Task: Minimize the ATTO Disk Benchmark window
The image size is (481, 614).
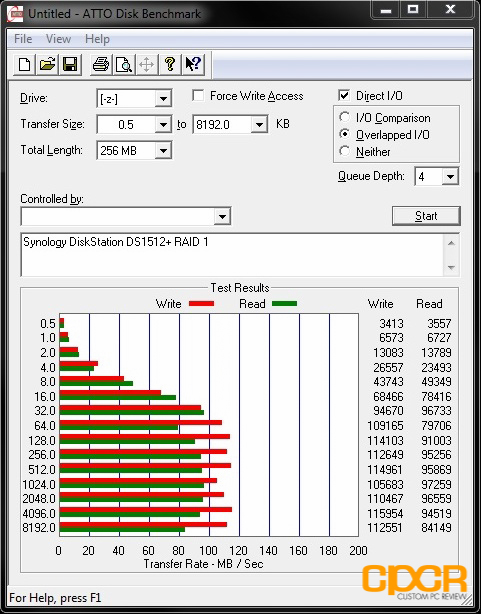Action: tap(386, 10)
